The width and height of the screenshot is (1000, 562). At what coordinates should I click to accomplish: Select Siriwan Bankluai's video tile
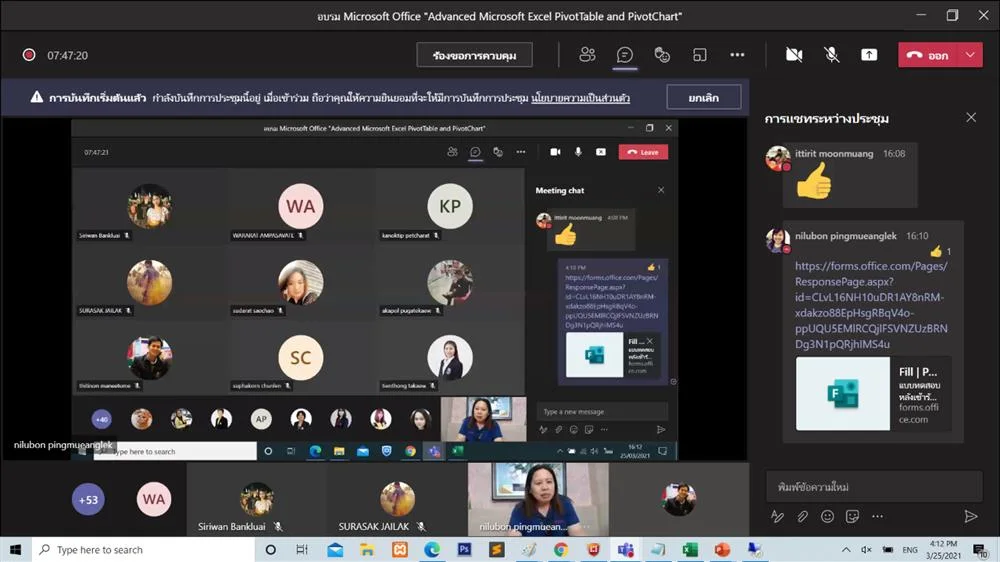click(256, 499)
